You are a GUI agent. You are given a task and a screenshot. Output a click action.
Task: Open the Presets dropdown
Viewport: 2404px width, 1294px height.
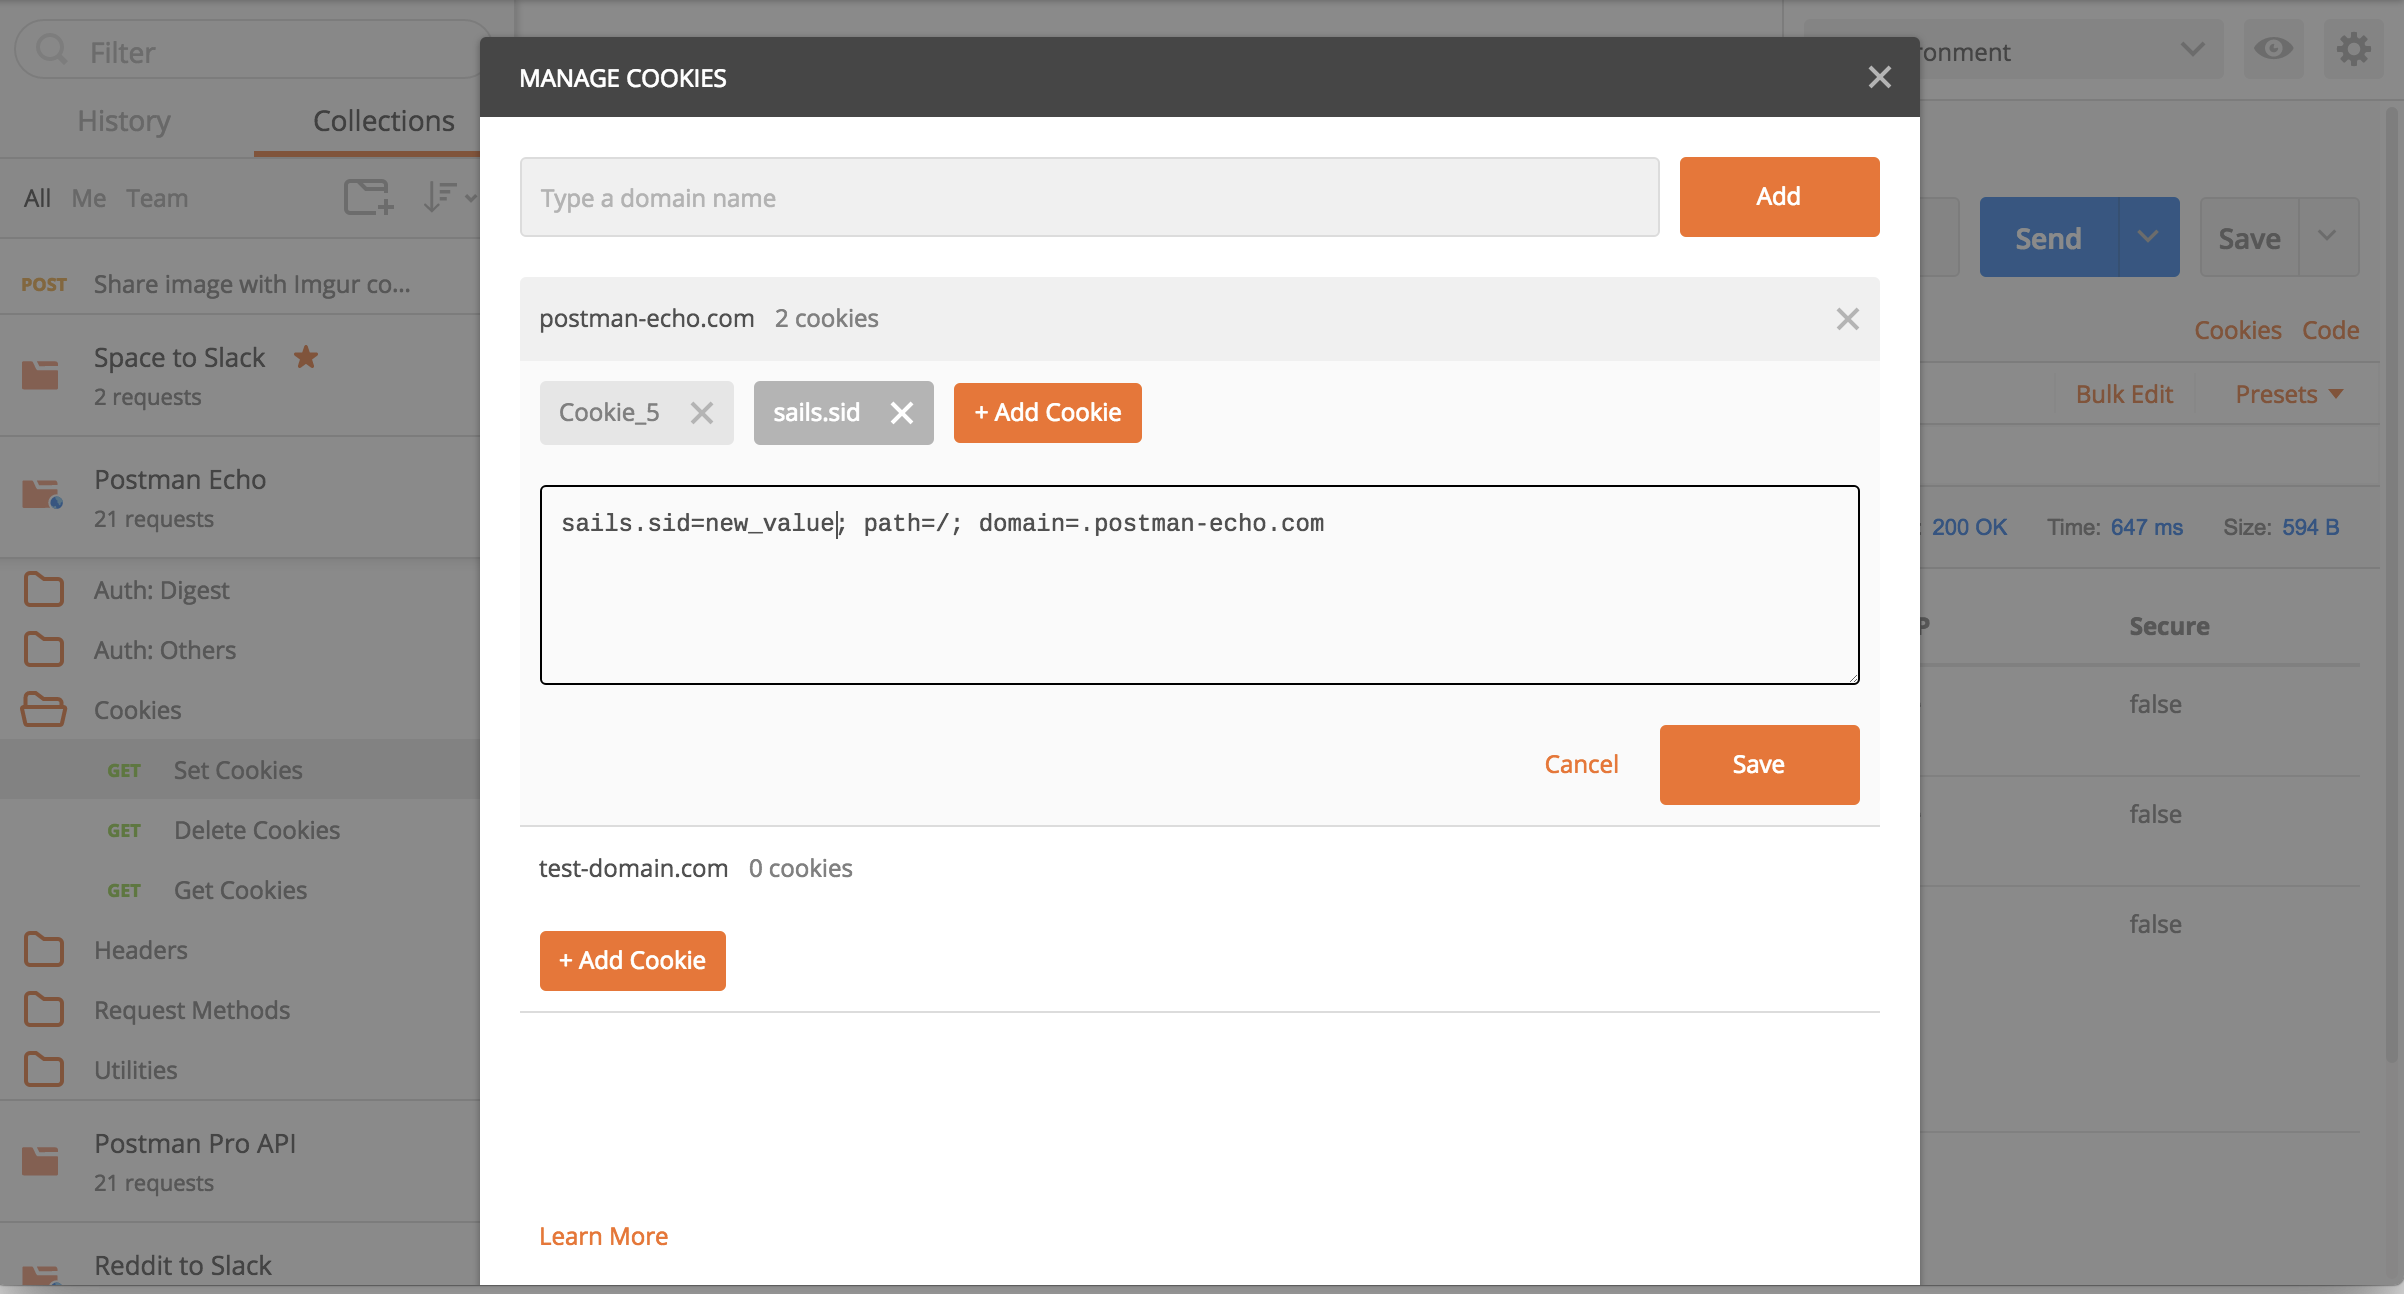click(2288, 393)
